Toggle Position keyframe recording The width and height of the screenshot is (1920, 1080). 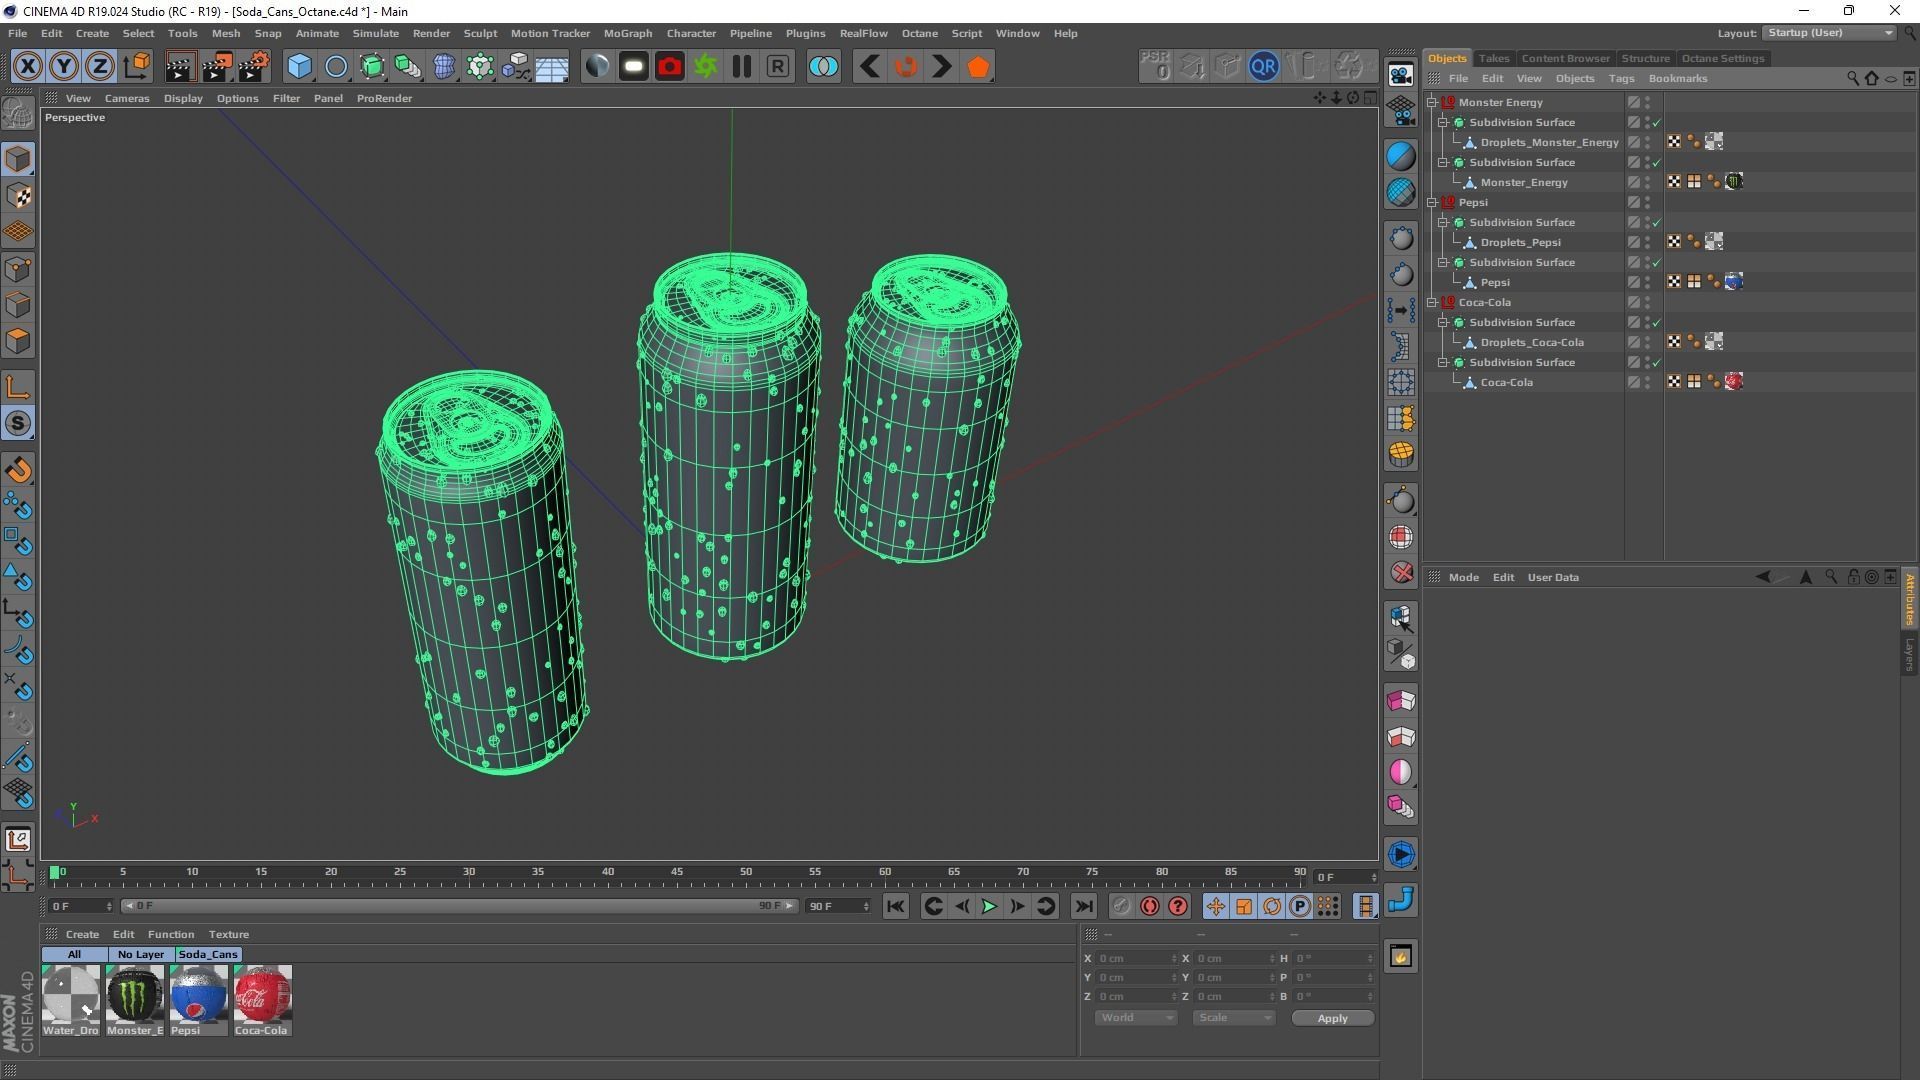coord(1216,907)
